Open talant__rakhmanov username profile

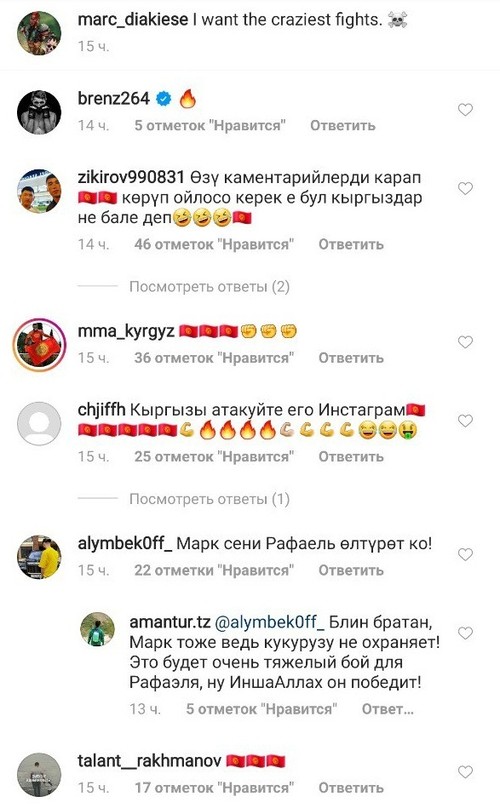point(149,761)
